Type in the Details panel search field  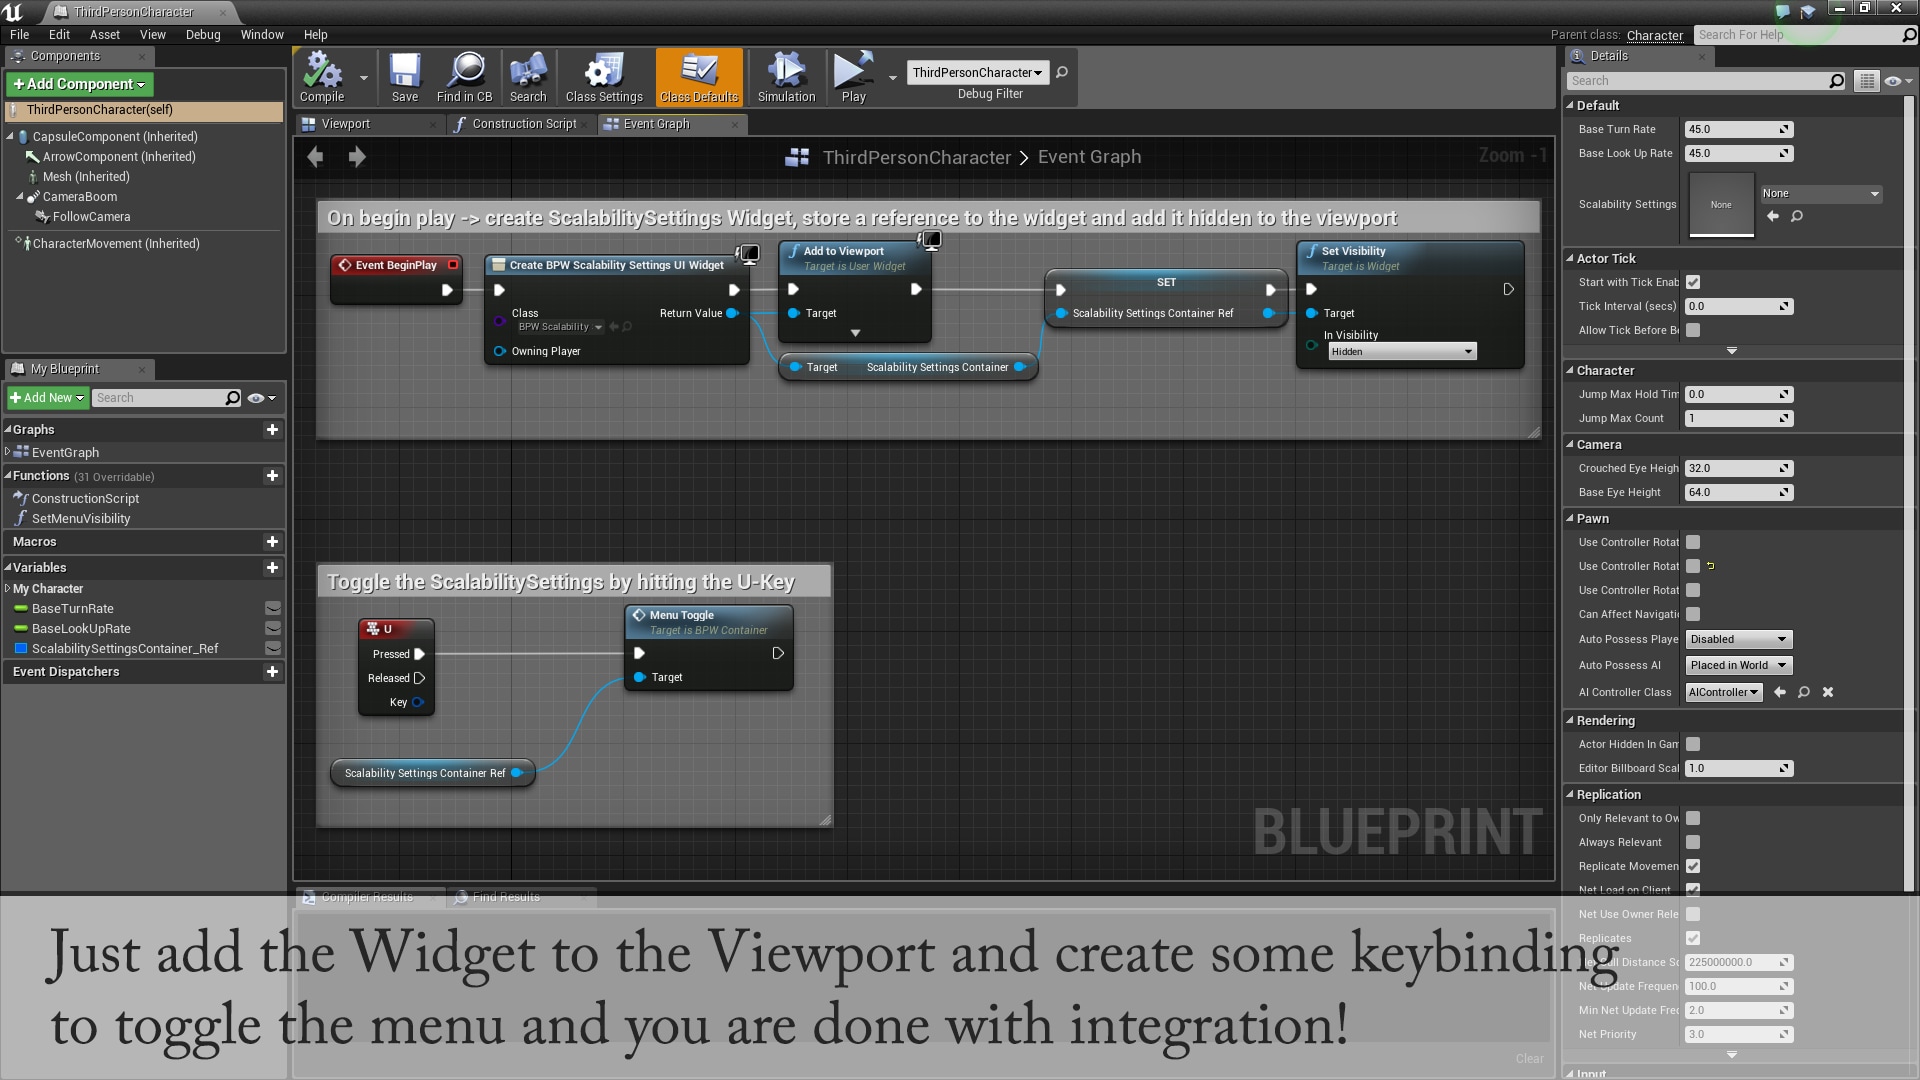tap(1700, 81)
